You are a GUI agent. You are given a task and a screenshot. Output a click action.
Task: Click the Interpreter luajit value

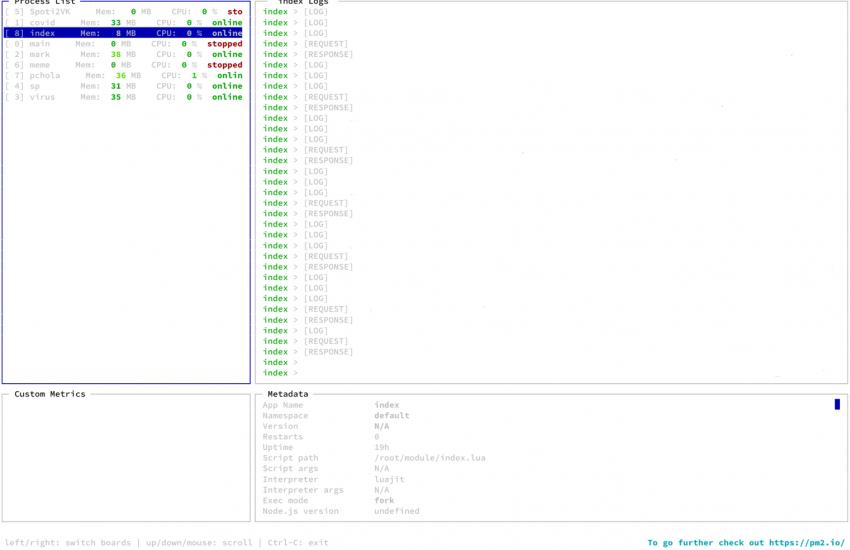(389, 479)
